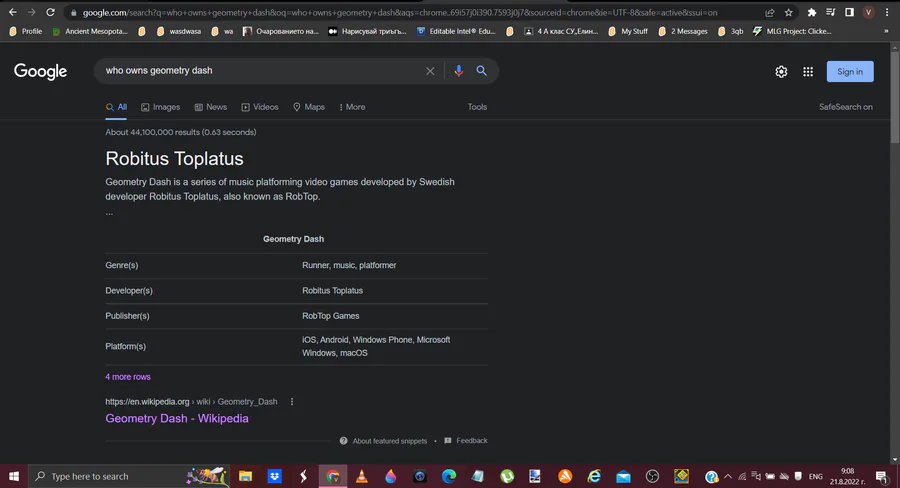The height and width of the screenshot is (488, 900).
Task: Reload the current Google search page
Action: (51, 12)
